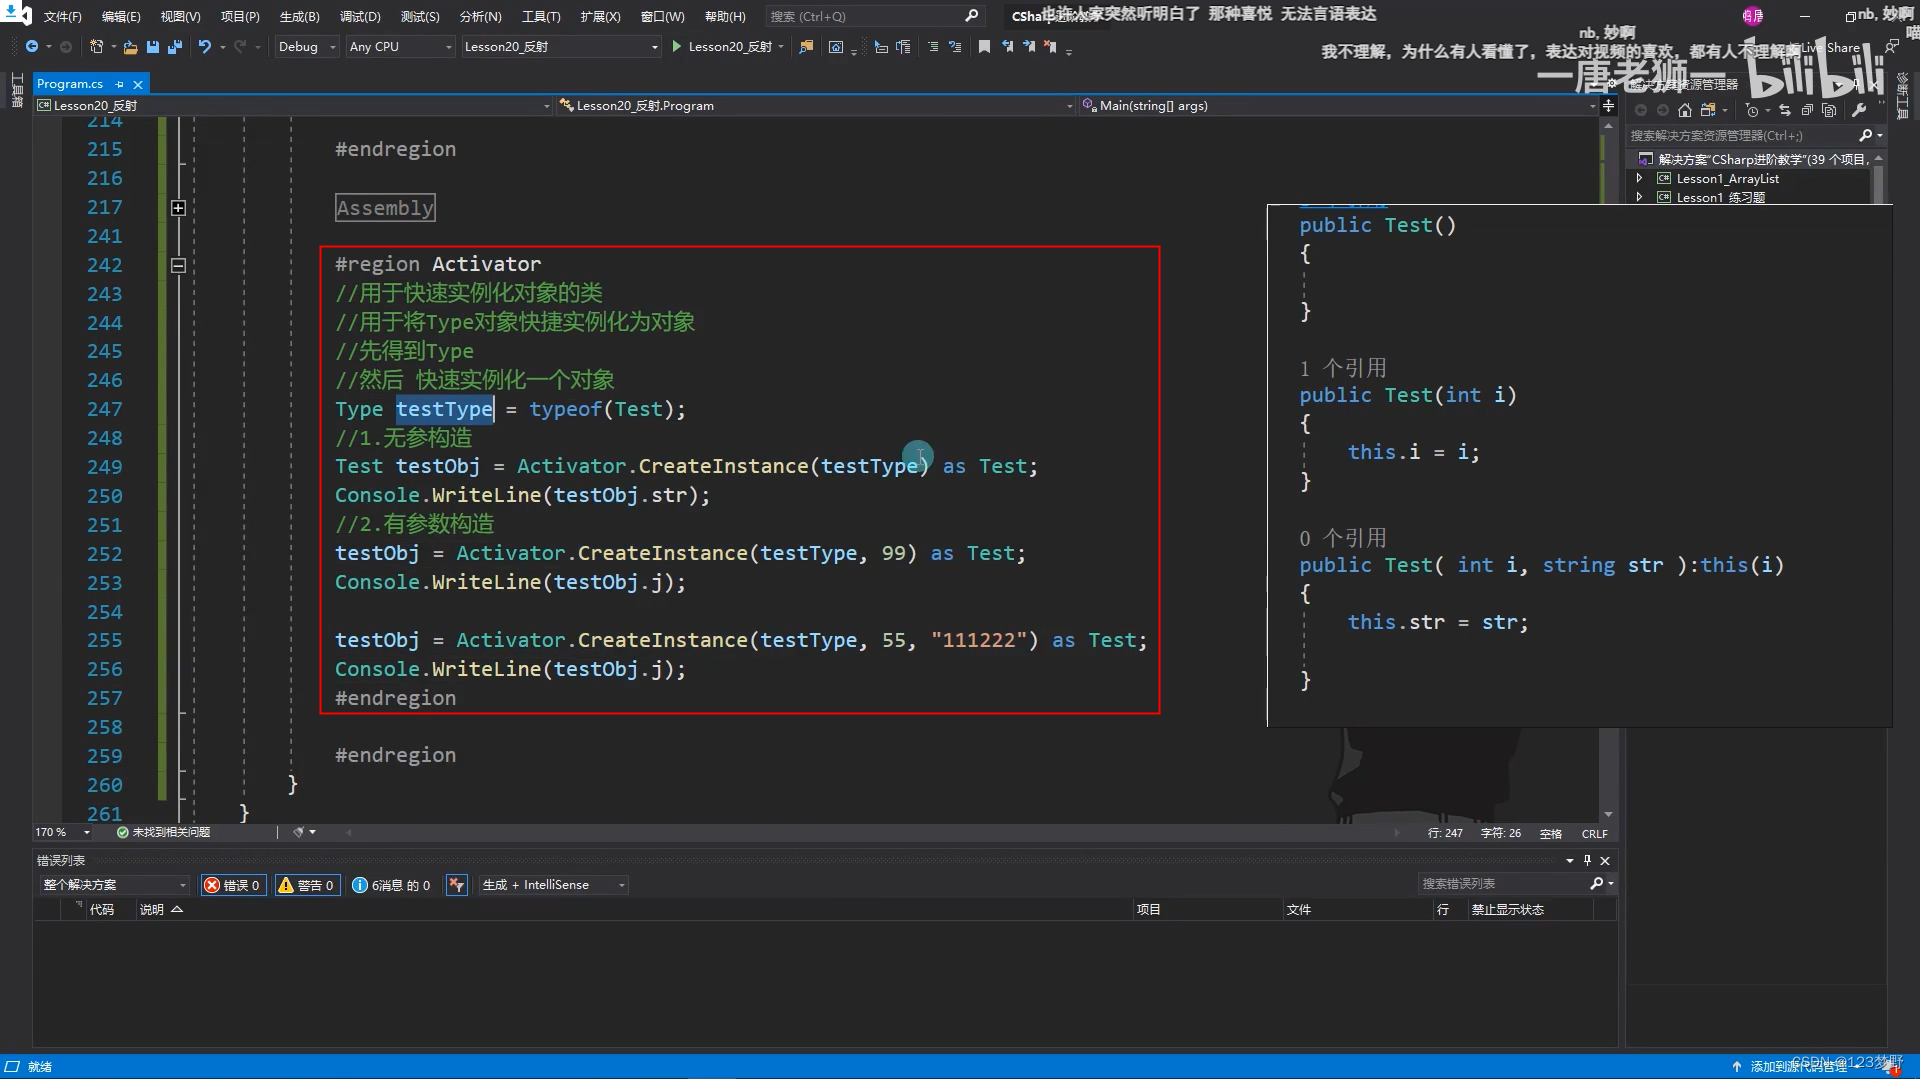1920x1079 pixels.
Task: Open the 文件(F) menu
Action: tap(62, 17)
